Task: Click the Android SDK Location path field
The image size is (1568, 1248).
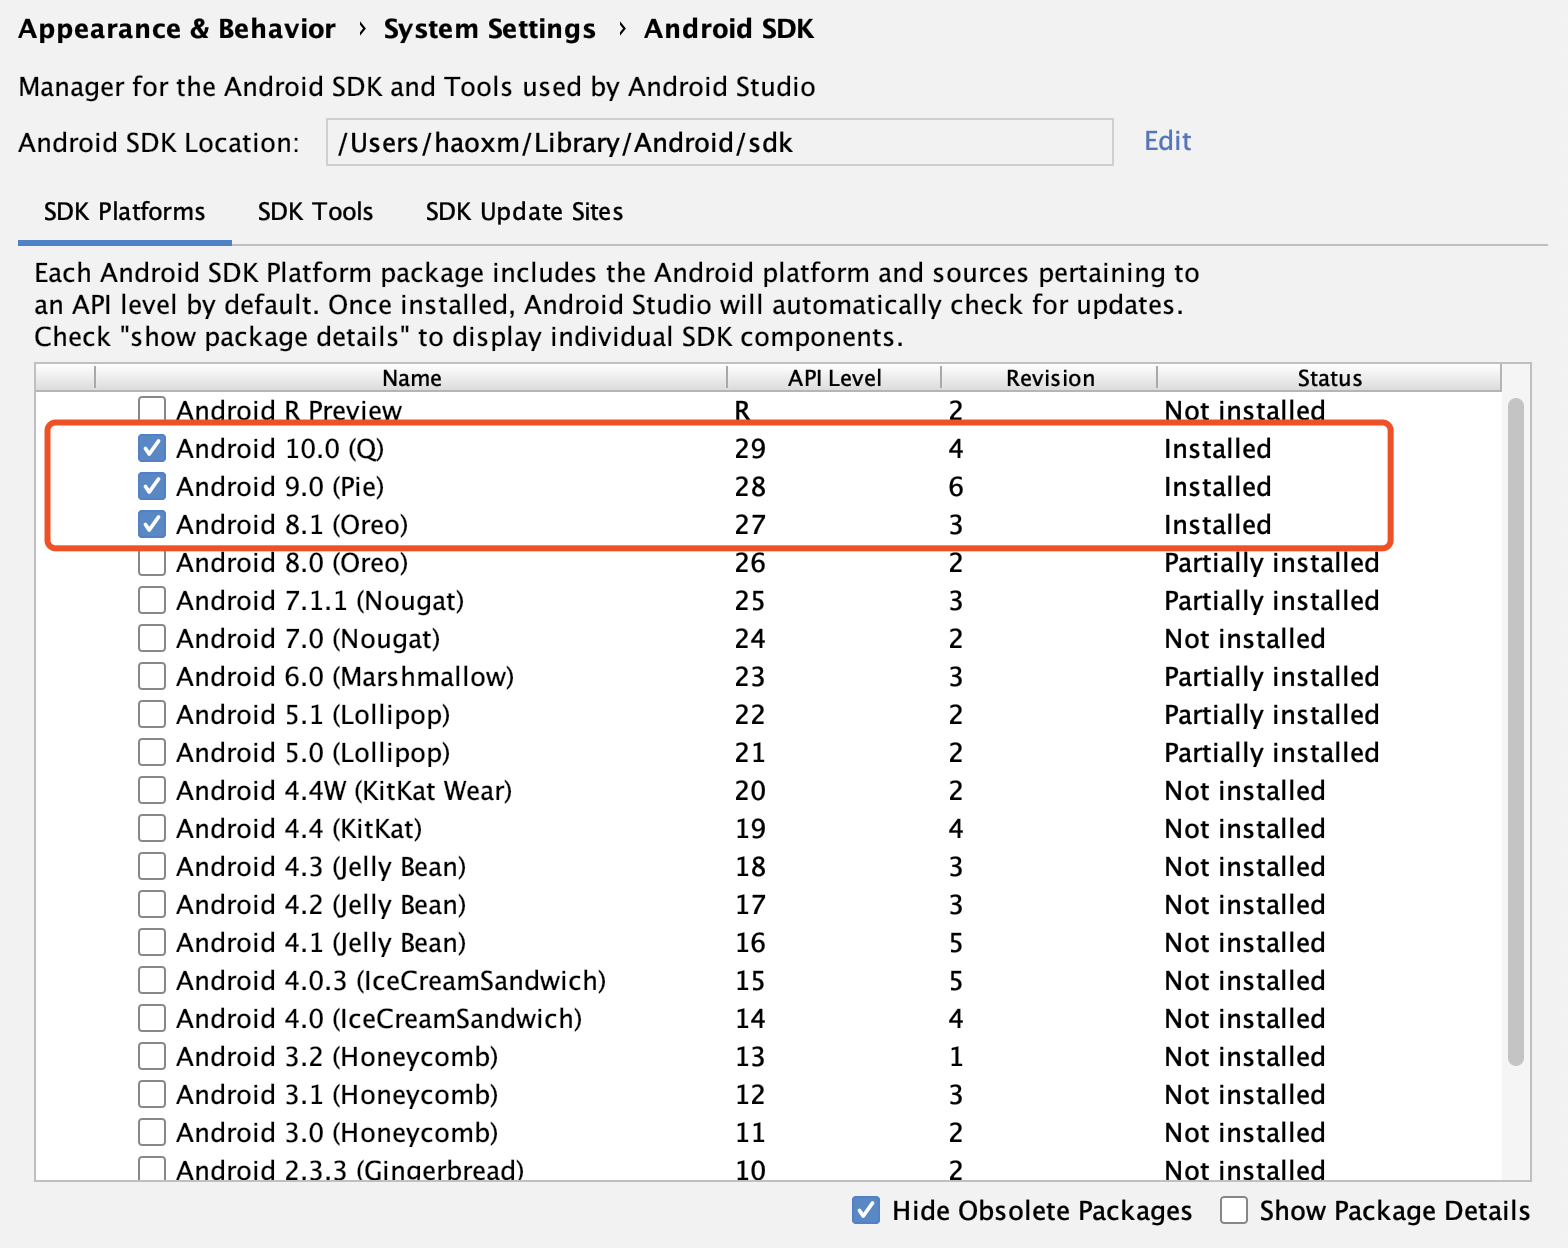Action: tap(719, 142)
